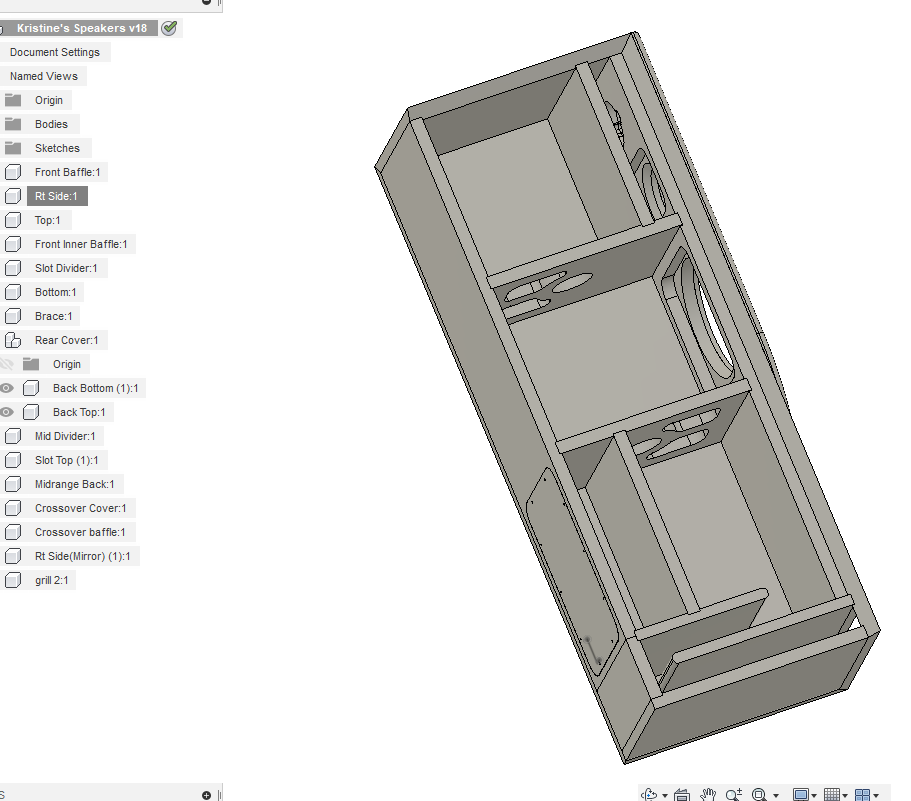Select the Brace:1 label
Screen dimensions: 911x801
pos(53,316)
